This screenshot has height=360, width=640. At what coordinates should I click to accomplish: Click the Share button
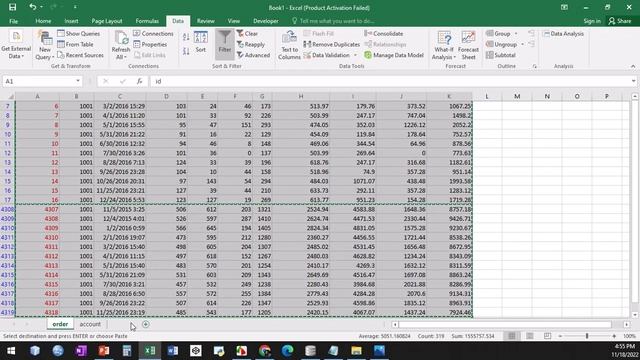pos(620,21)
